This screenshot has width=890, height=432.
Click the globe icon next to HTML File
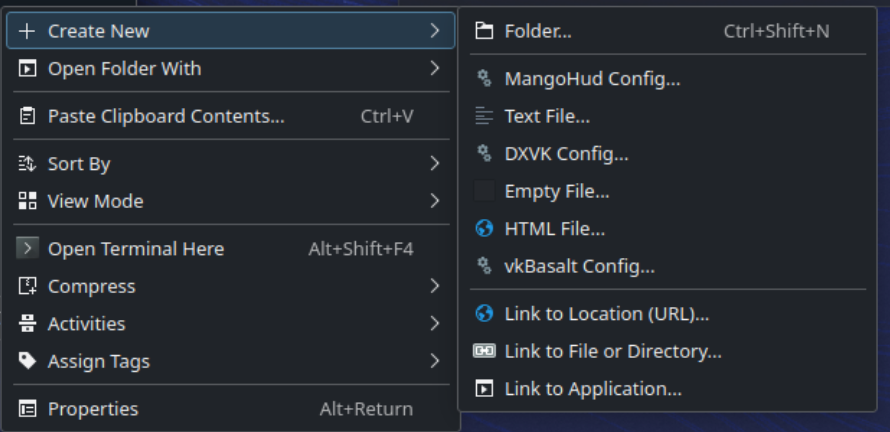(484, 229)
